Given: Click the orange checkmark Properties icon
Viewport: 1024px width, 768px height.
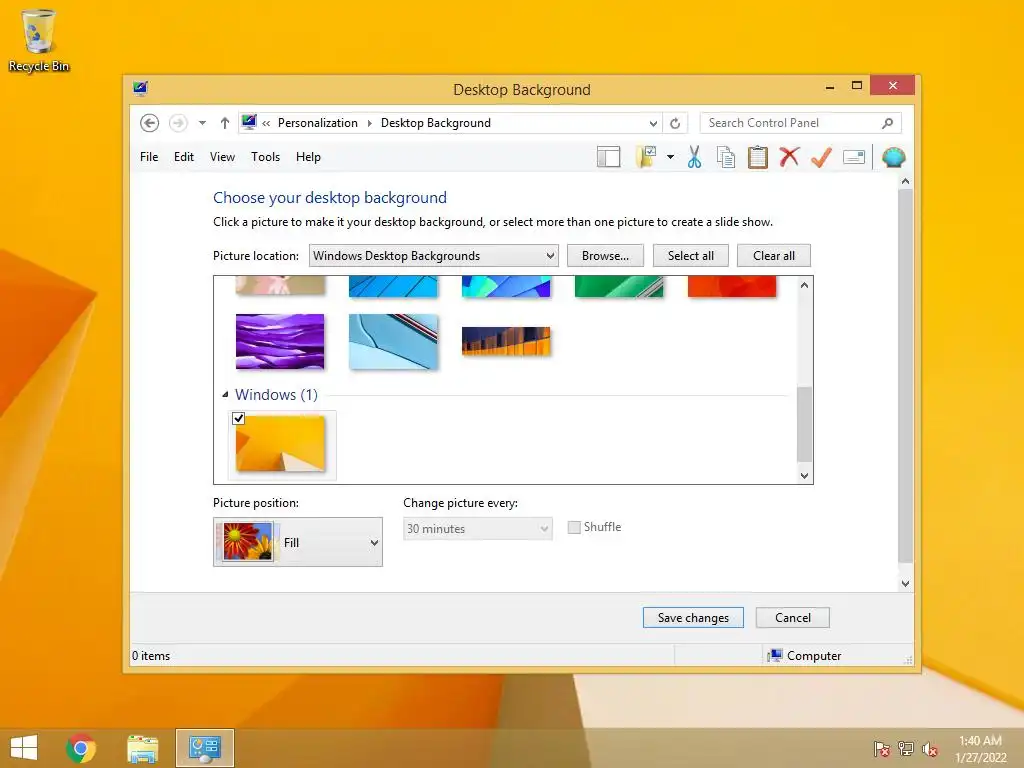Looking at the screenshot, I should pyautogui.click(x=822, y=157).
